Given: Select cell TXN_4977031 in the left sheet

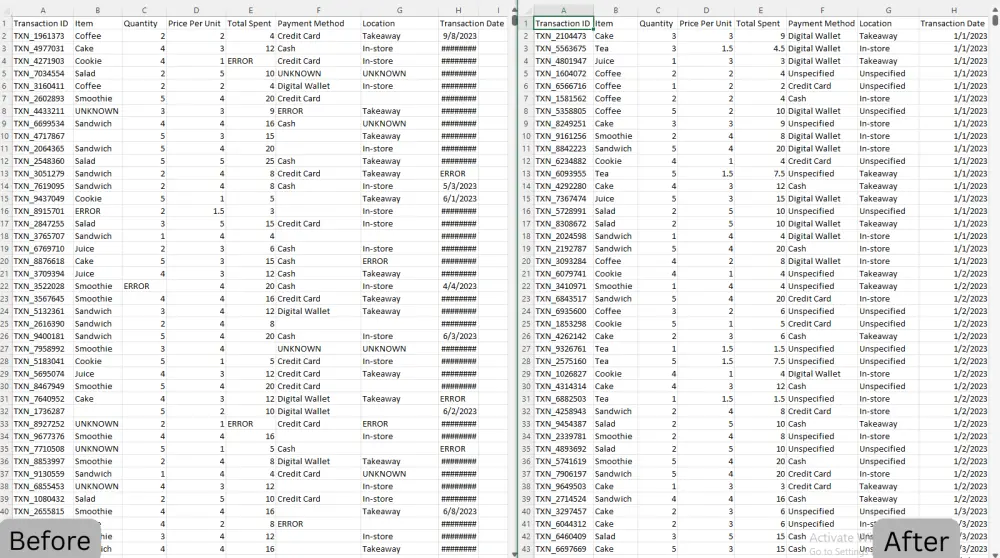Looking at the screenshot, I should 42,48.
